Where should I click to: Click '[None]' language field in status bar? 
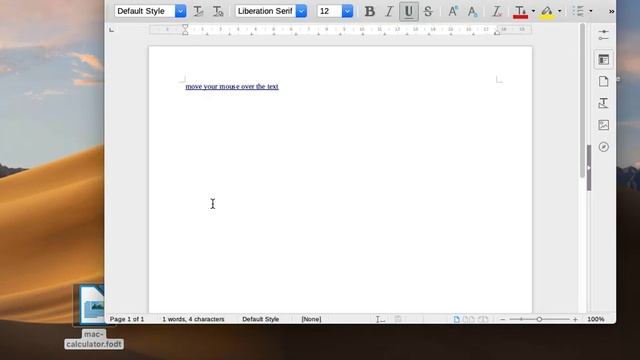(311, 319)
